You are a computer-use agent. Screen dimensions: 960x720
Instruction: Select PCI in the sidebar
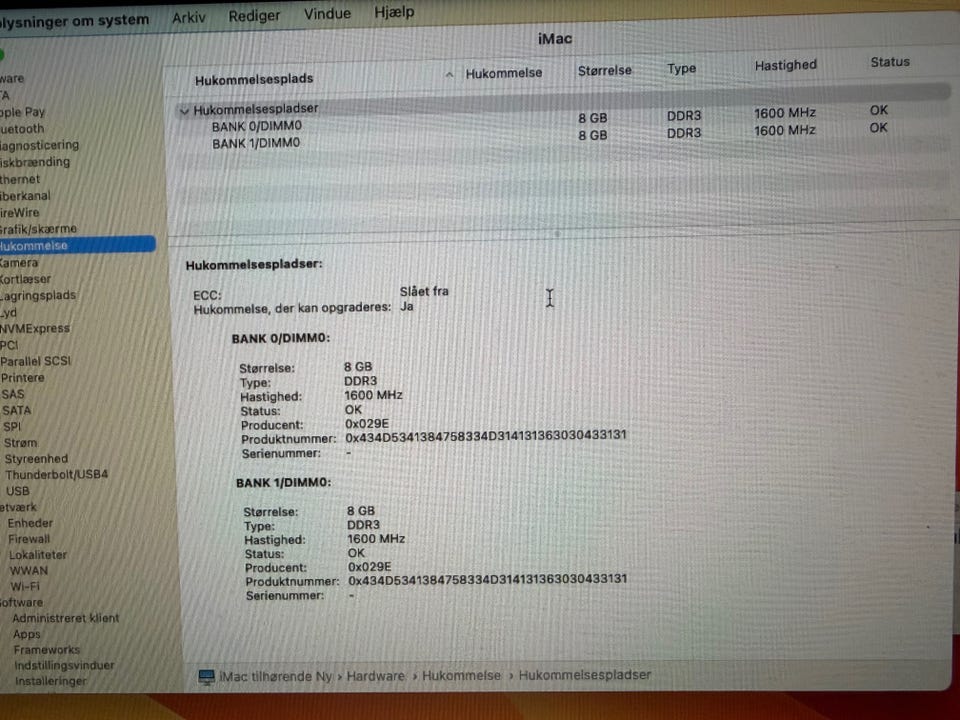click(x=9, y=345)
